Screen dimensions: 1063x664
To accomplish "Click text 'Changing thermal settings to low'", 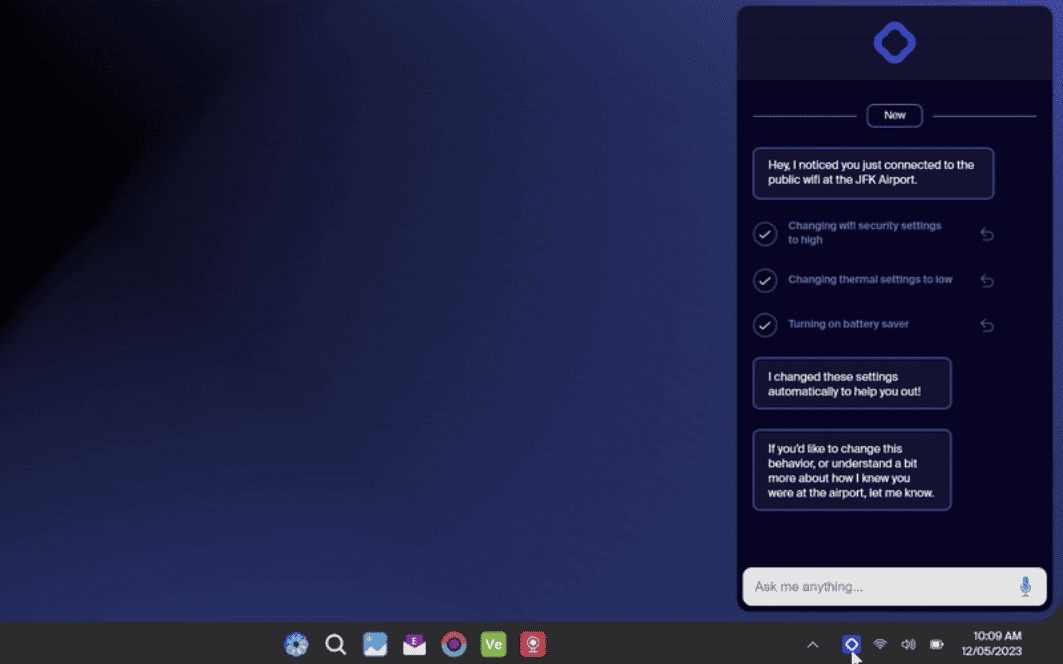I will (870, 279).
